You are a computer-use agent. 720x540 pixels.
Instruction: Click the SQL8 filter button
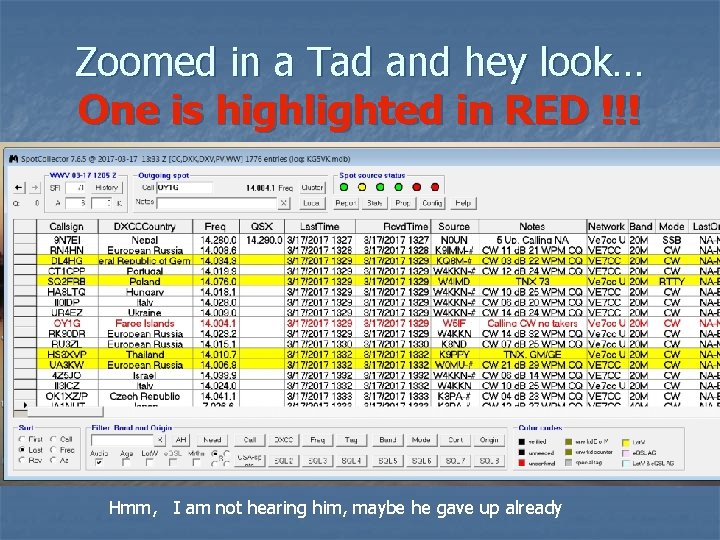click(489, 461)
